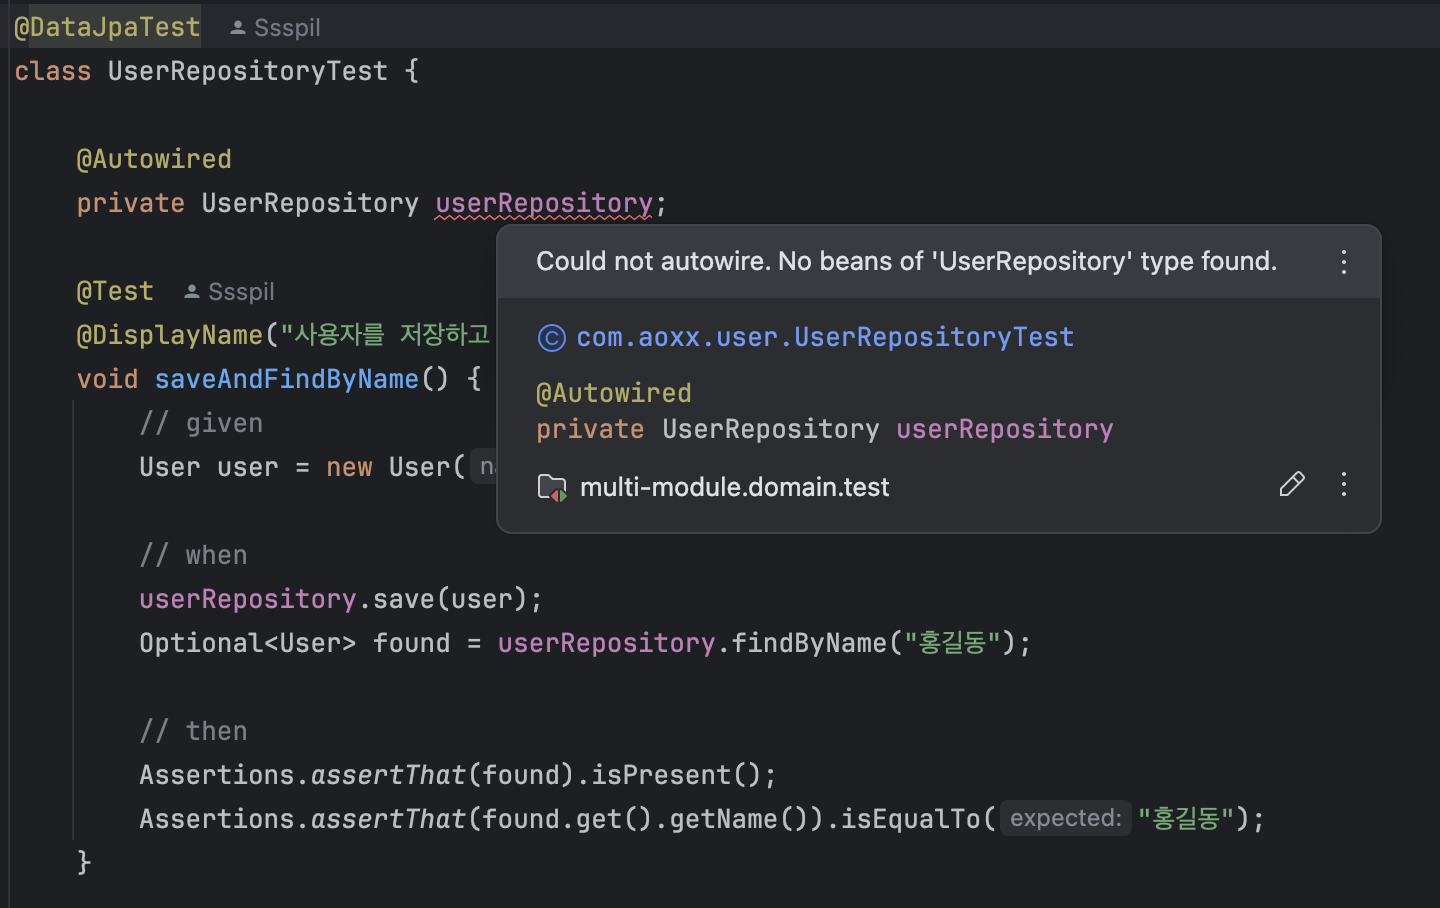Screen dimensions: 1440x908
Task: Click the parameter hint inside the User constructor
Action: 487,466
